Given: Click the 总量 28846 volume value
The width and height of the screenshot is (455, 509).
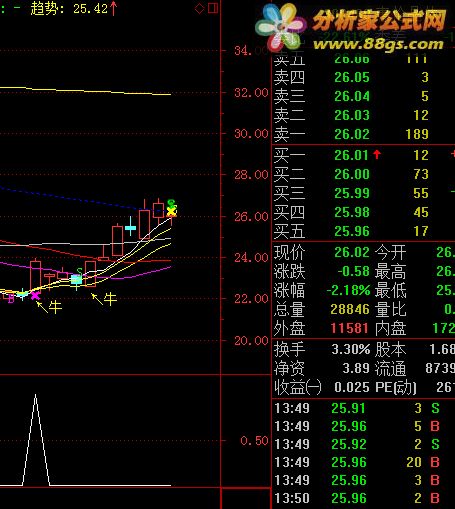Looking at the screenshot, I should (x=350, y=309).
